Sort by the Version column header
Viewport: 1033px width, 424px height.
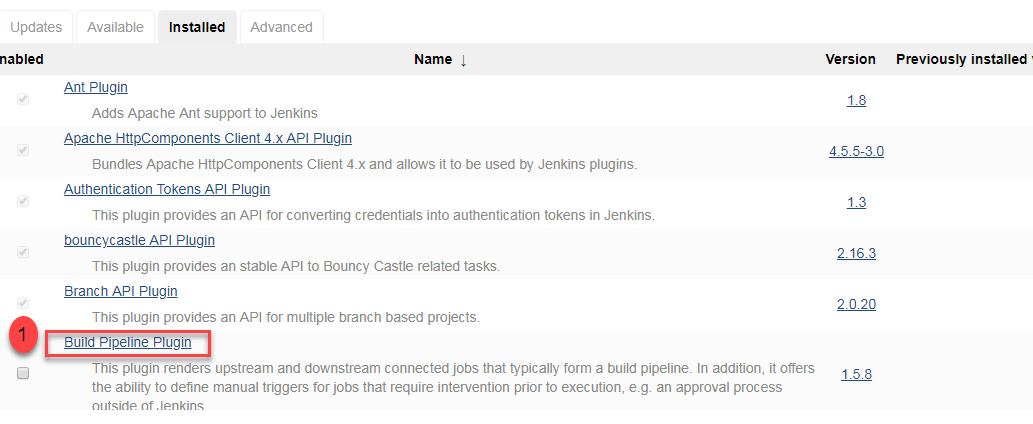tap(850, 59)
